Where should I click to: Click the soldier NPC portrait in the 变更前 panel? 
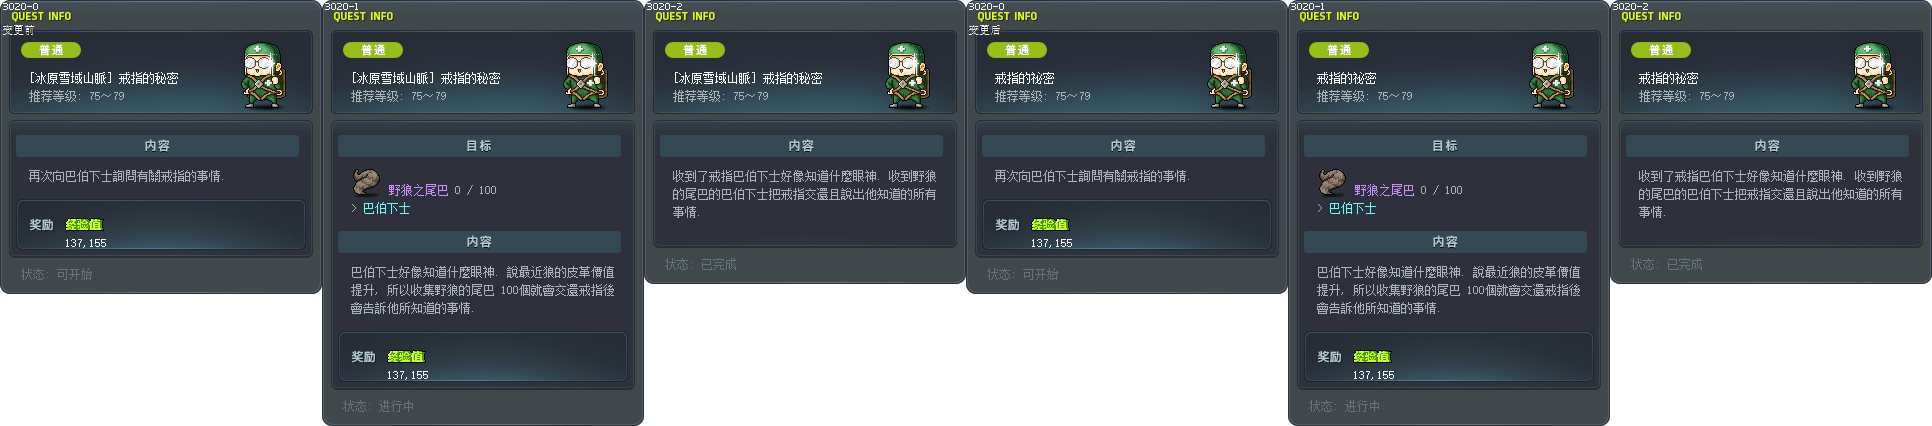(264, 76)
